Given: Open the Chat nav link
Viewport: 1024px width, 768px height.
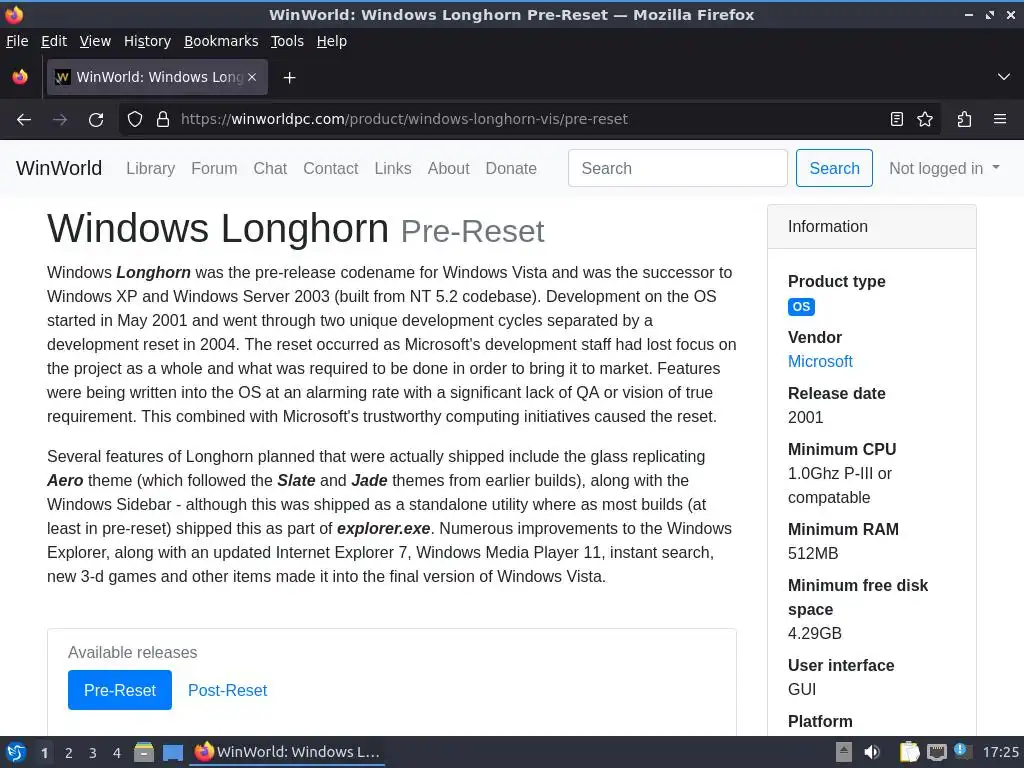Looking at the screenshot, I should coord(270,168).
